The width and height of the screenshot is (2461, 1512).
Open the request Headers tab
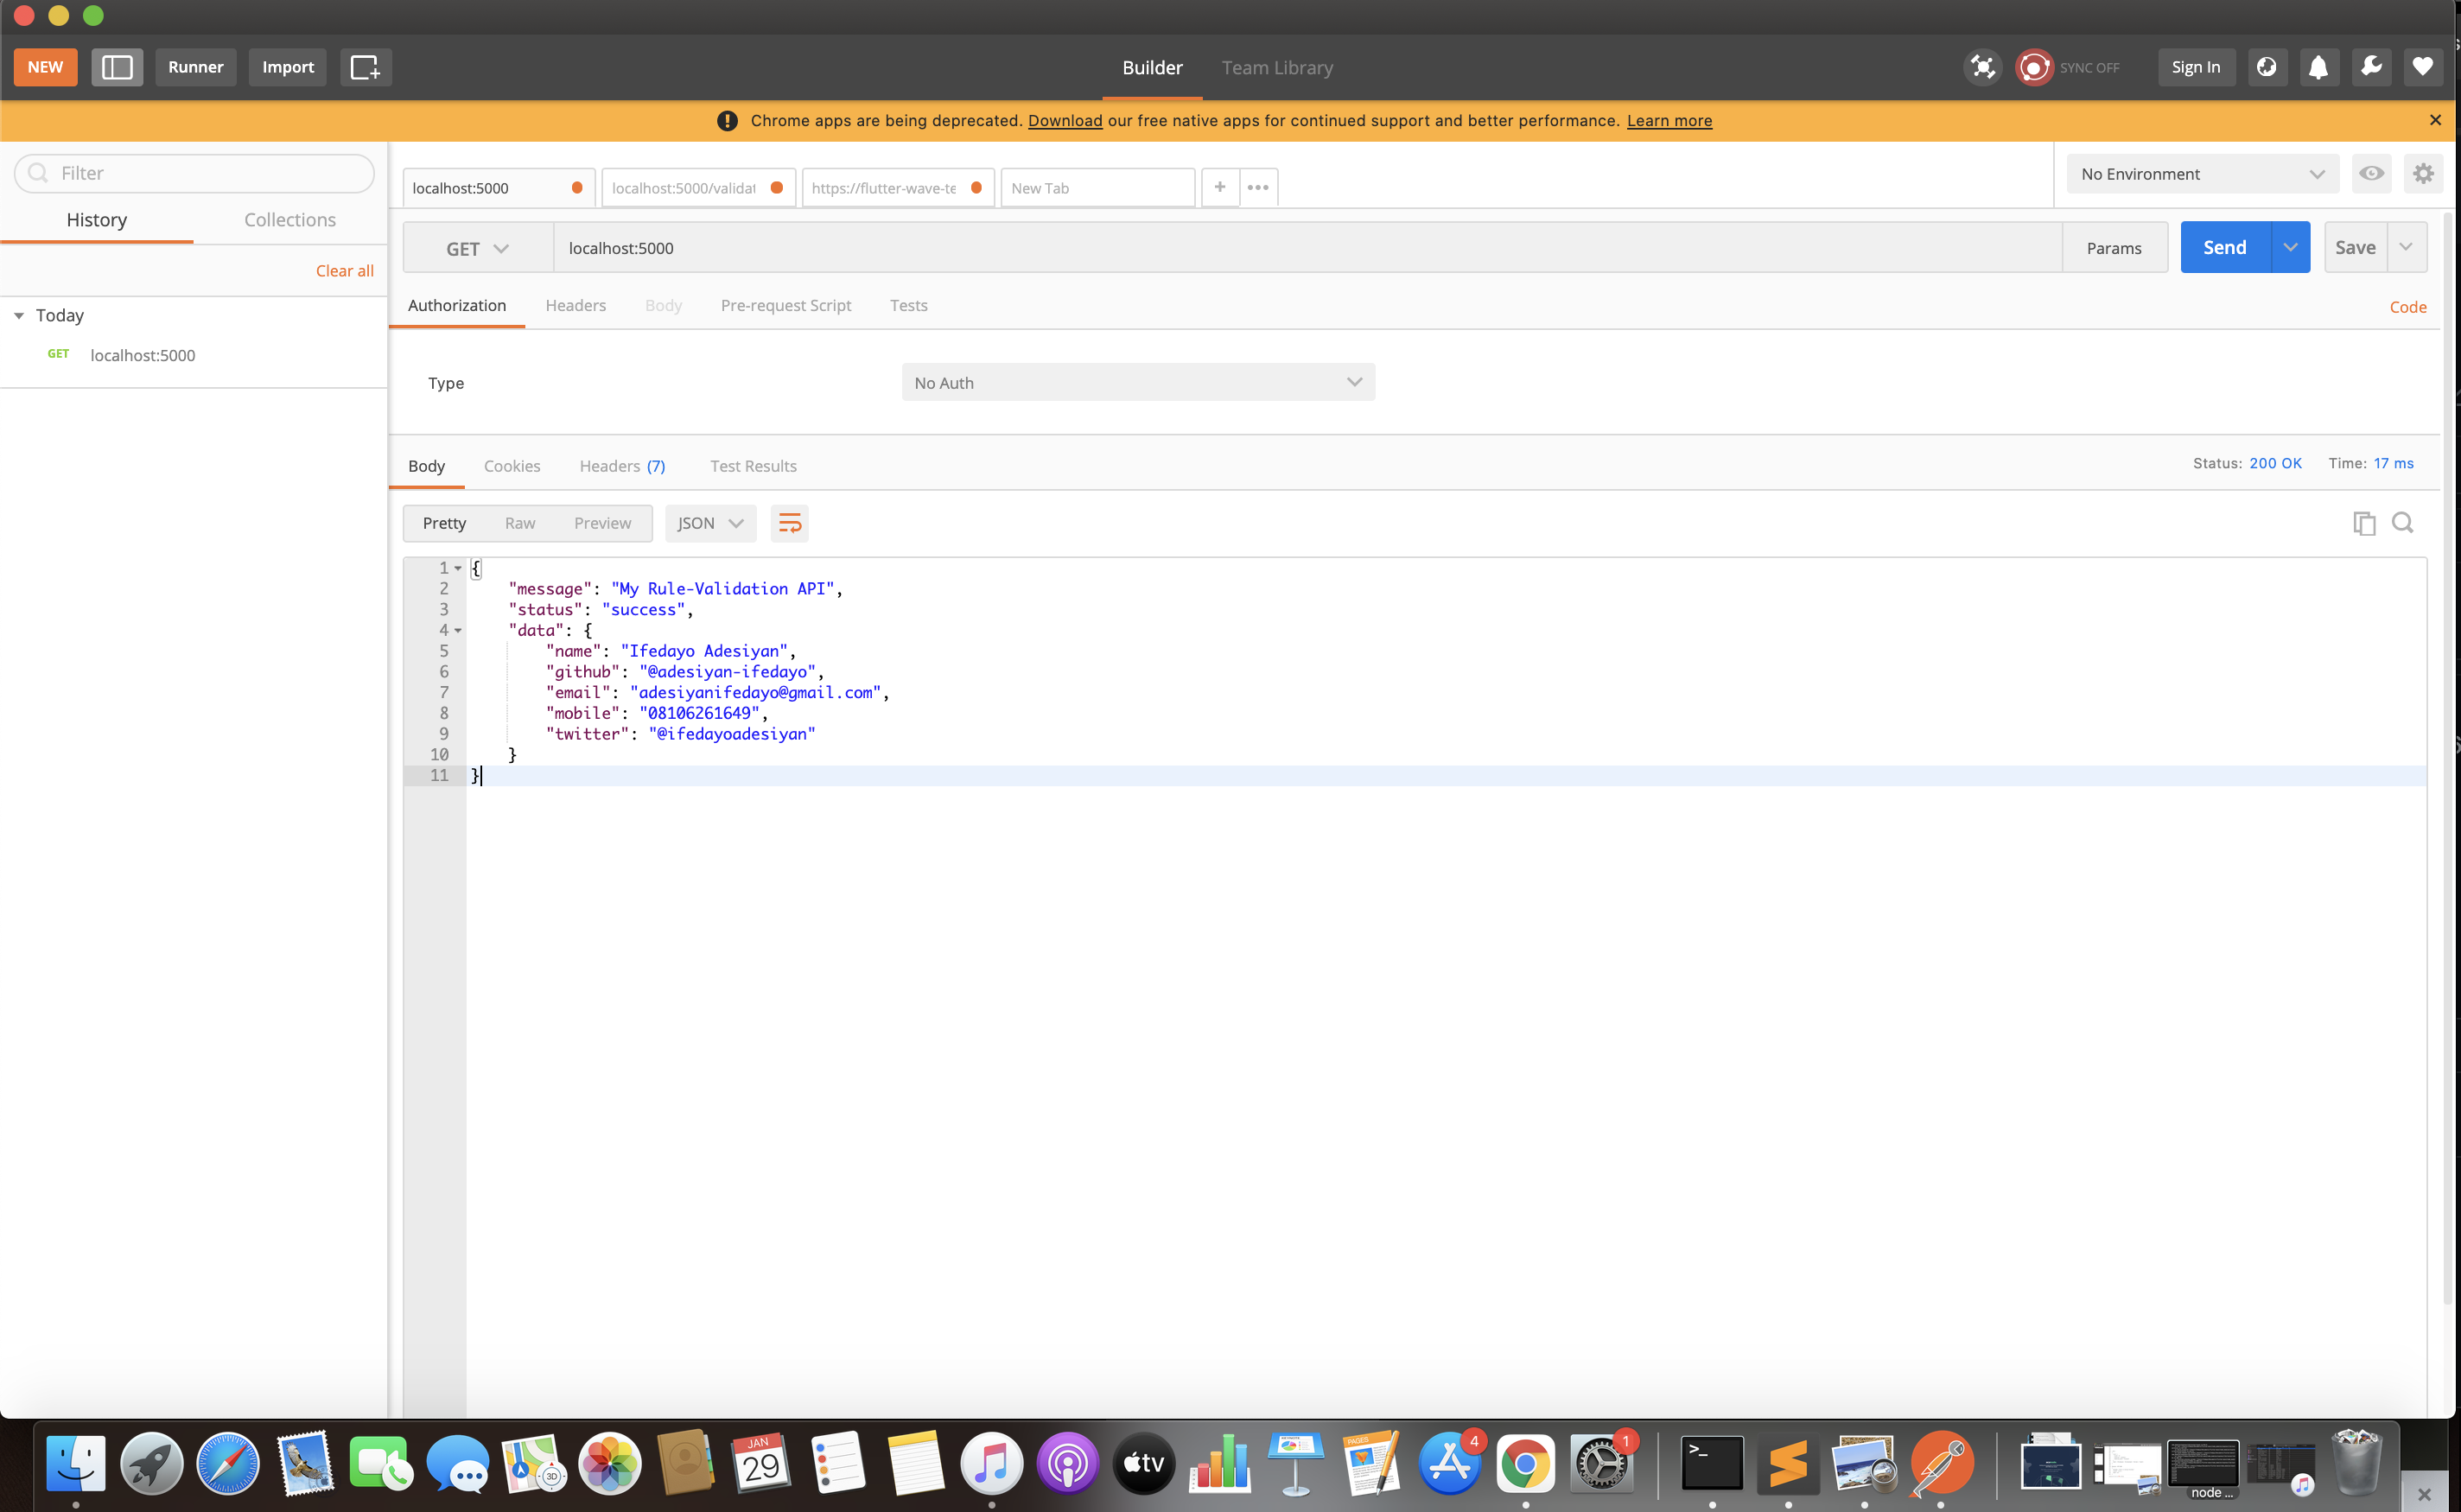pyautogui.click(x=575, y=306)
